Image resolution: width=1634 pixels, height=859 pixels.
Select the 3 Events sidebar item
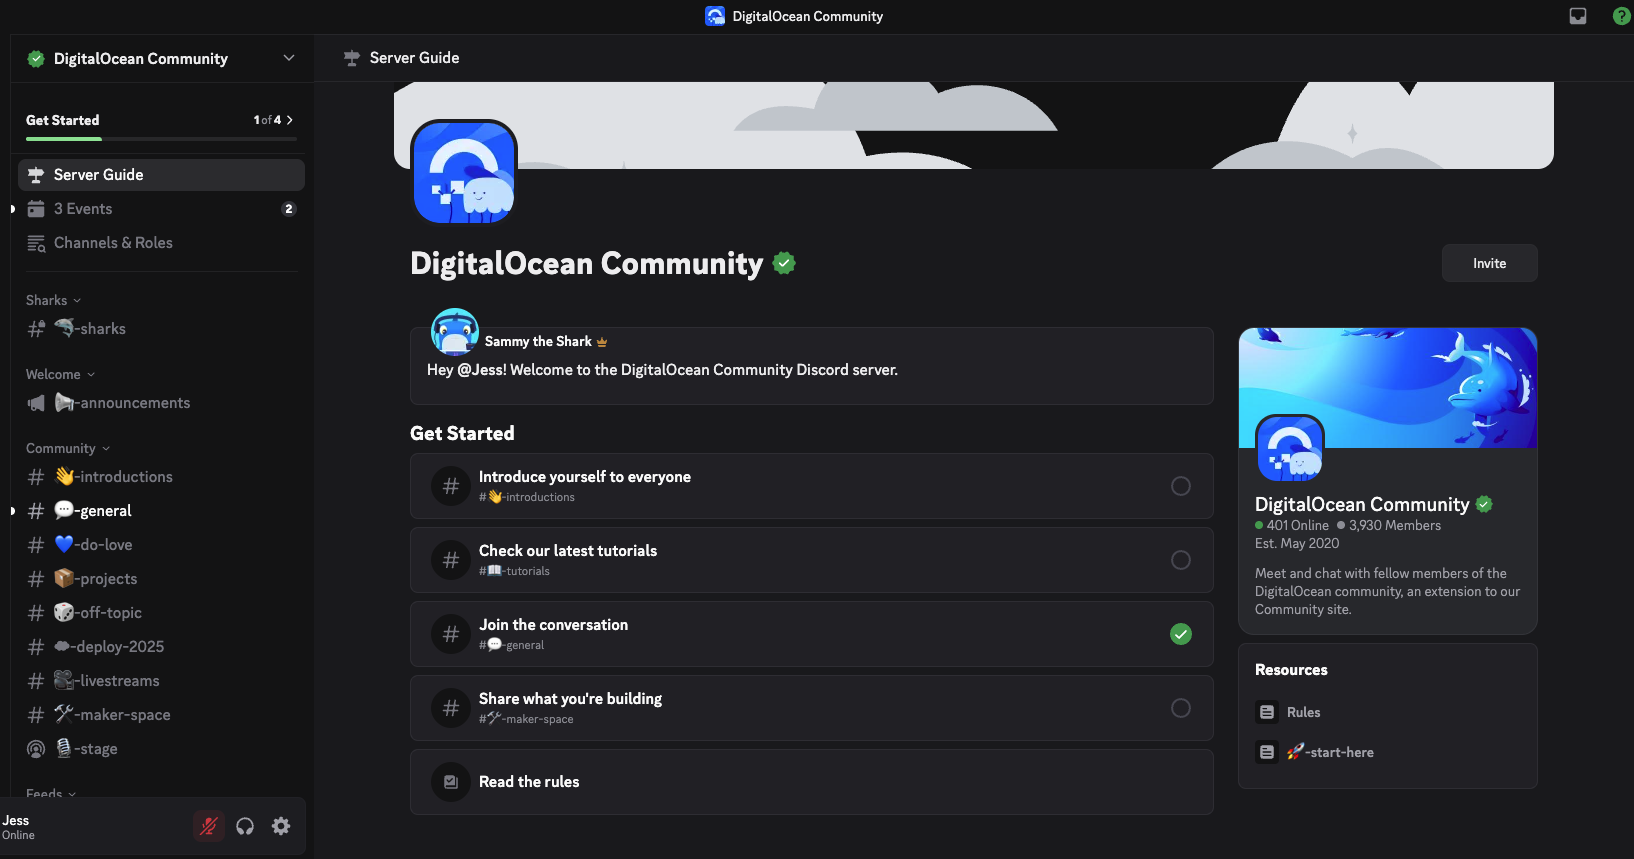click(83, 209)
